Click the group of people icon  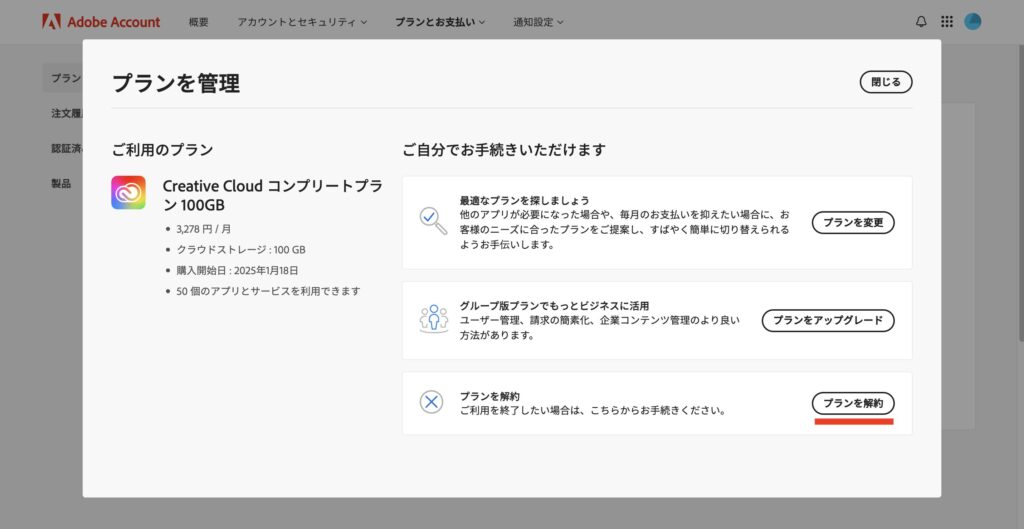[432, 320]
